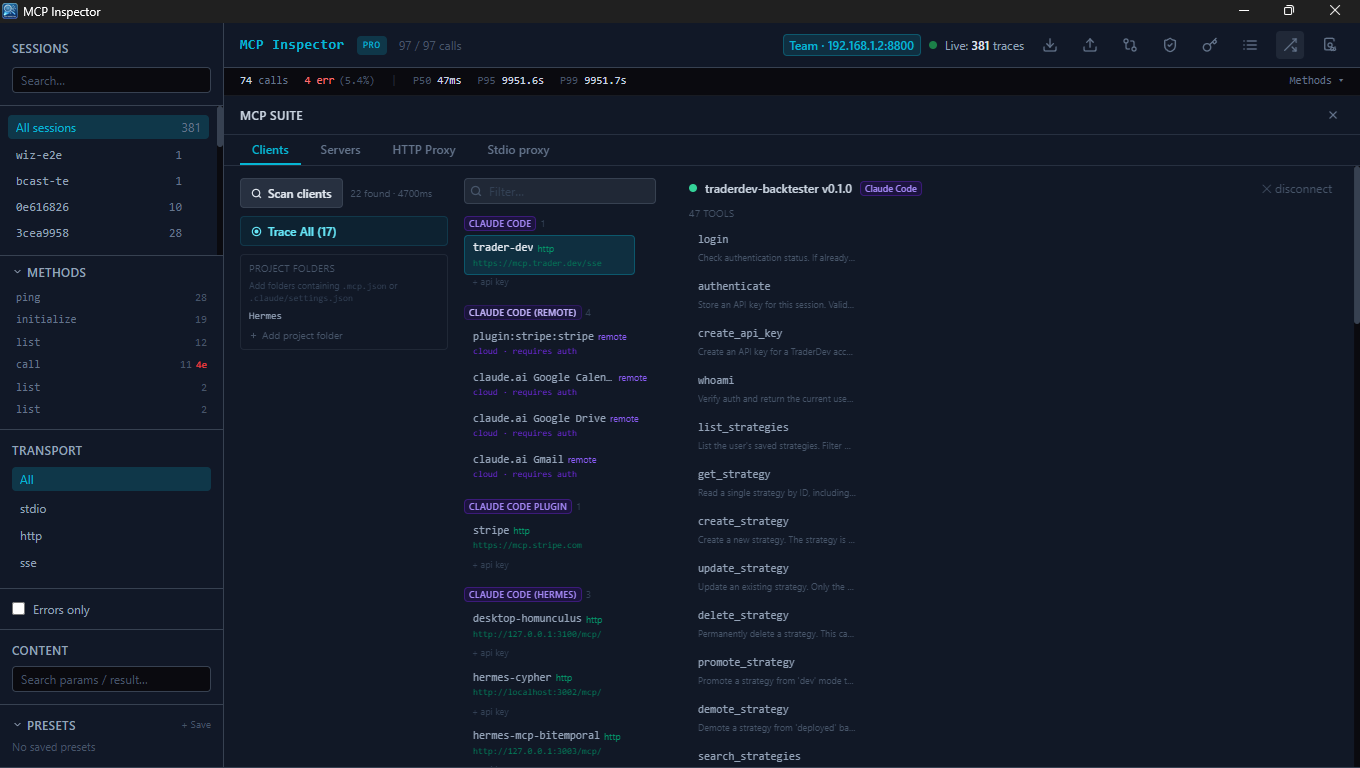
Task: Click the MCP Inspector app icon in title bar
Action: [x=10, y=11]
